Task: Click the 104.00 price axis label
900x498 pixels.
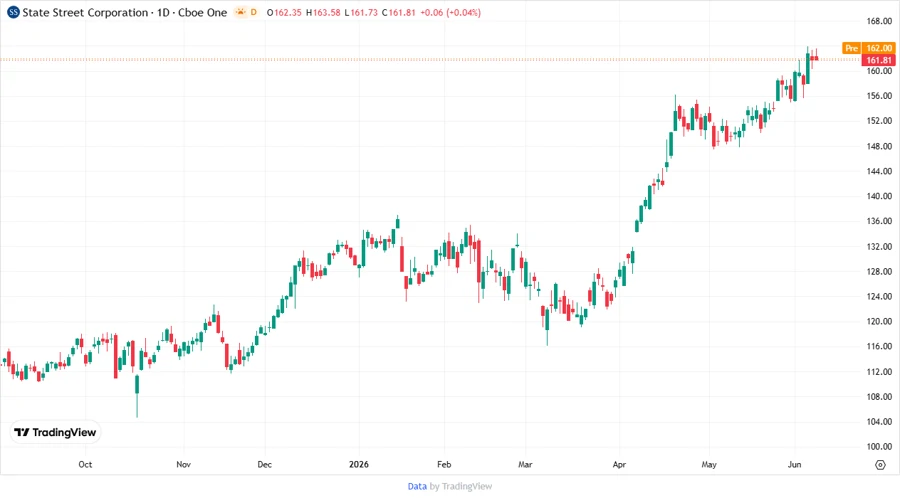Action: (x=879, y=422)
